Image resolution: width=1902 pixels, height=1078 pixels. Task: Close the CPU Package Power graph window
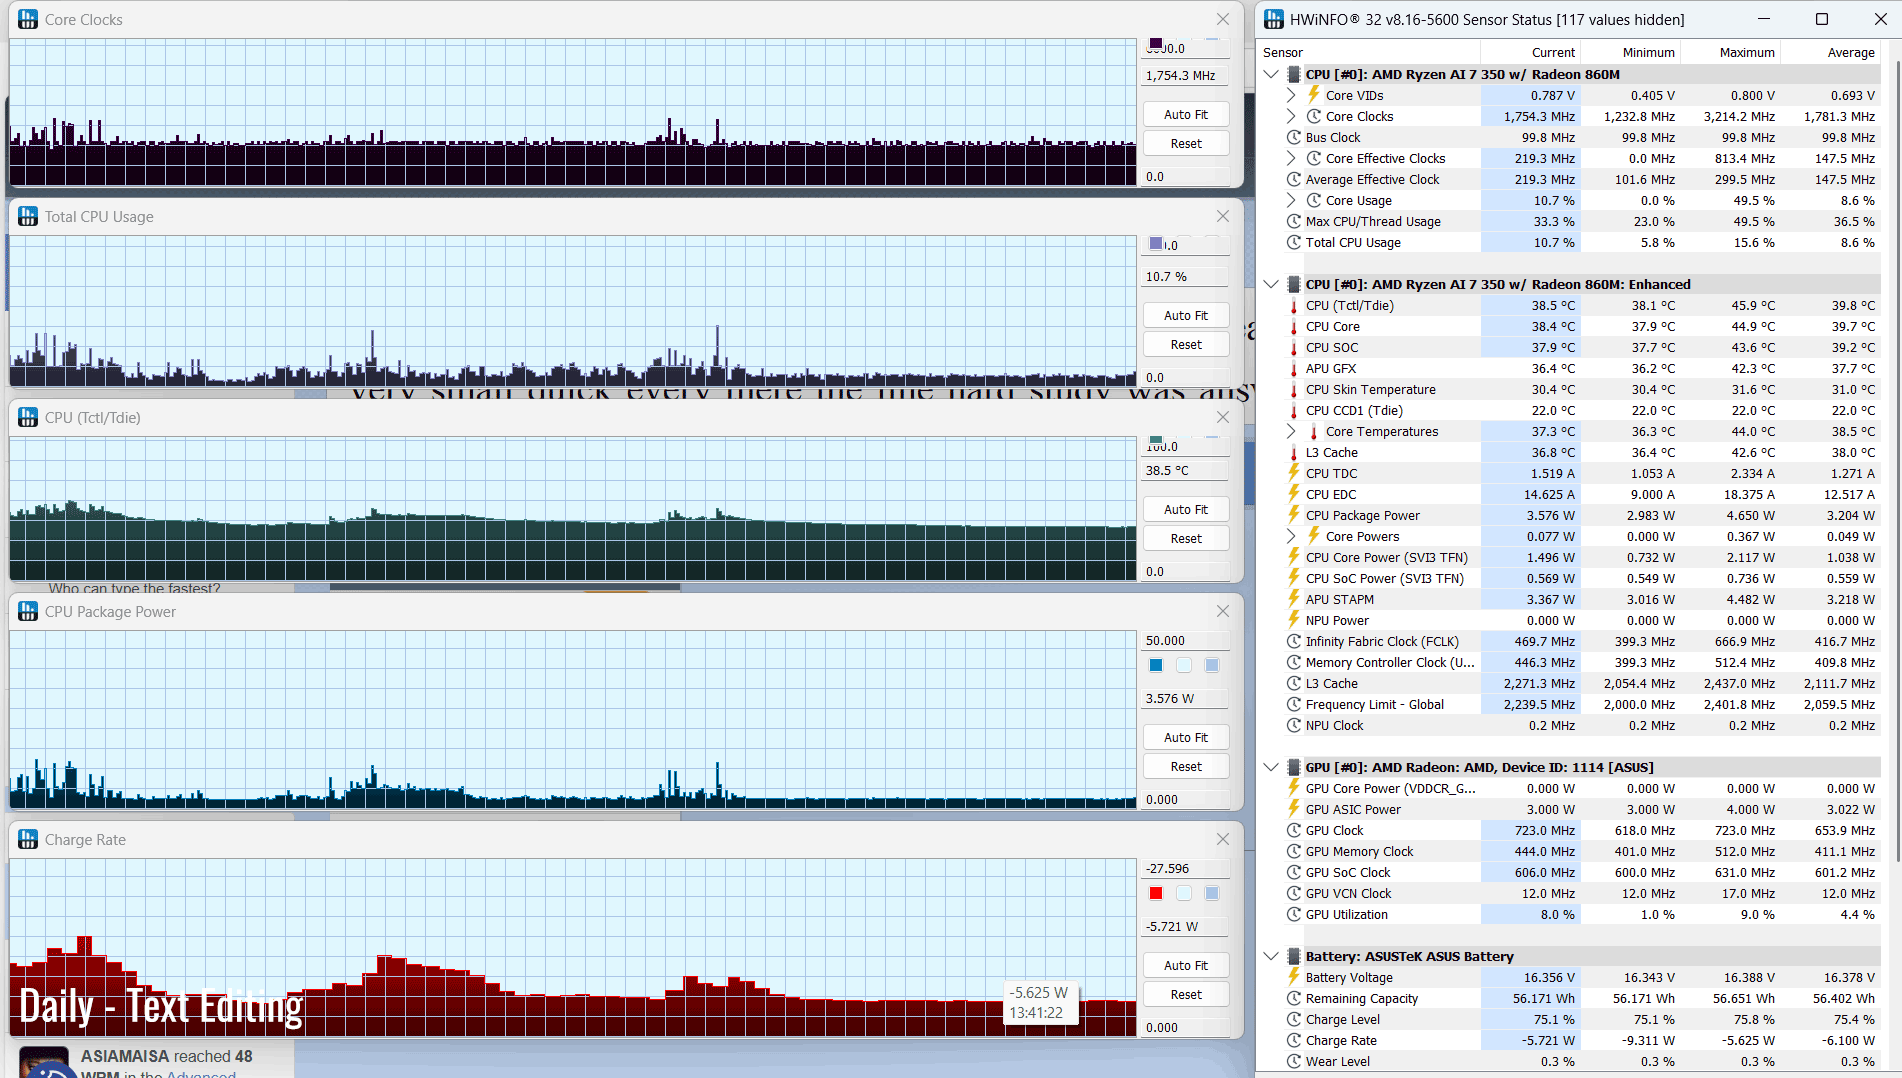pos(1223,612)
